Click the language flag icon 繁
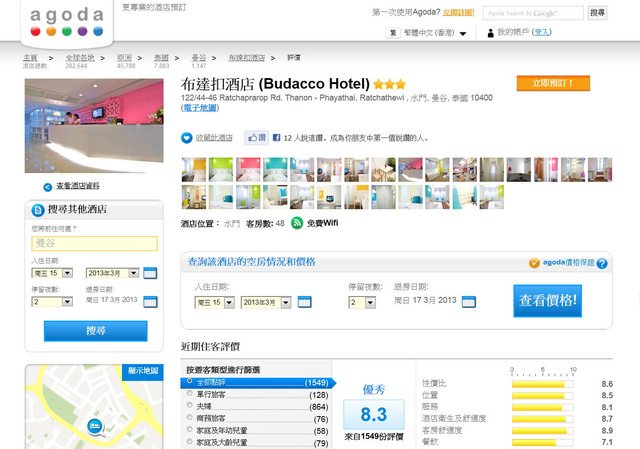 click(x=393, y=33)
